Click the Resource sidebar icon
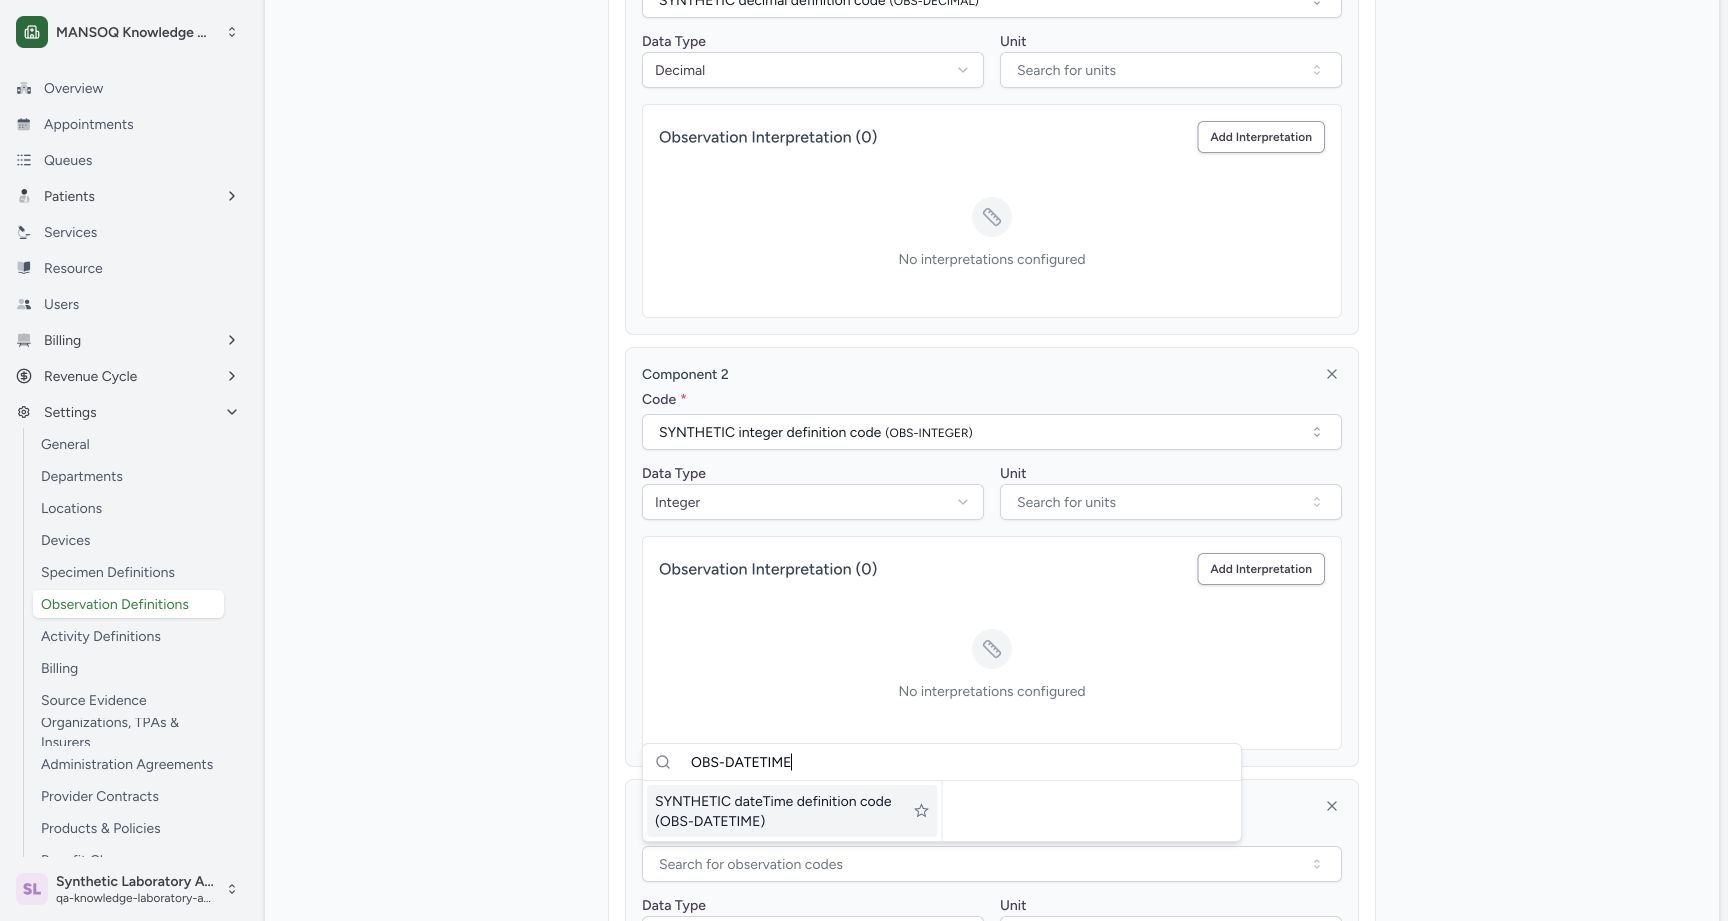The image size is (1728, 921). (x=24, y=268)
